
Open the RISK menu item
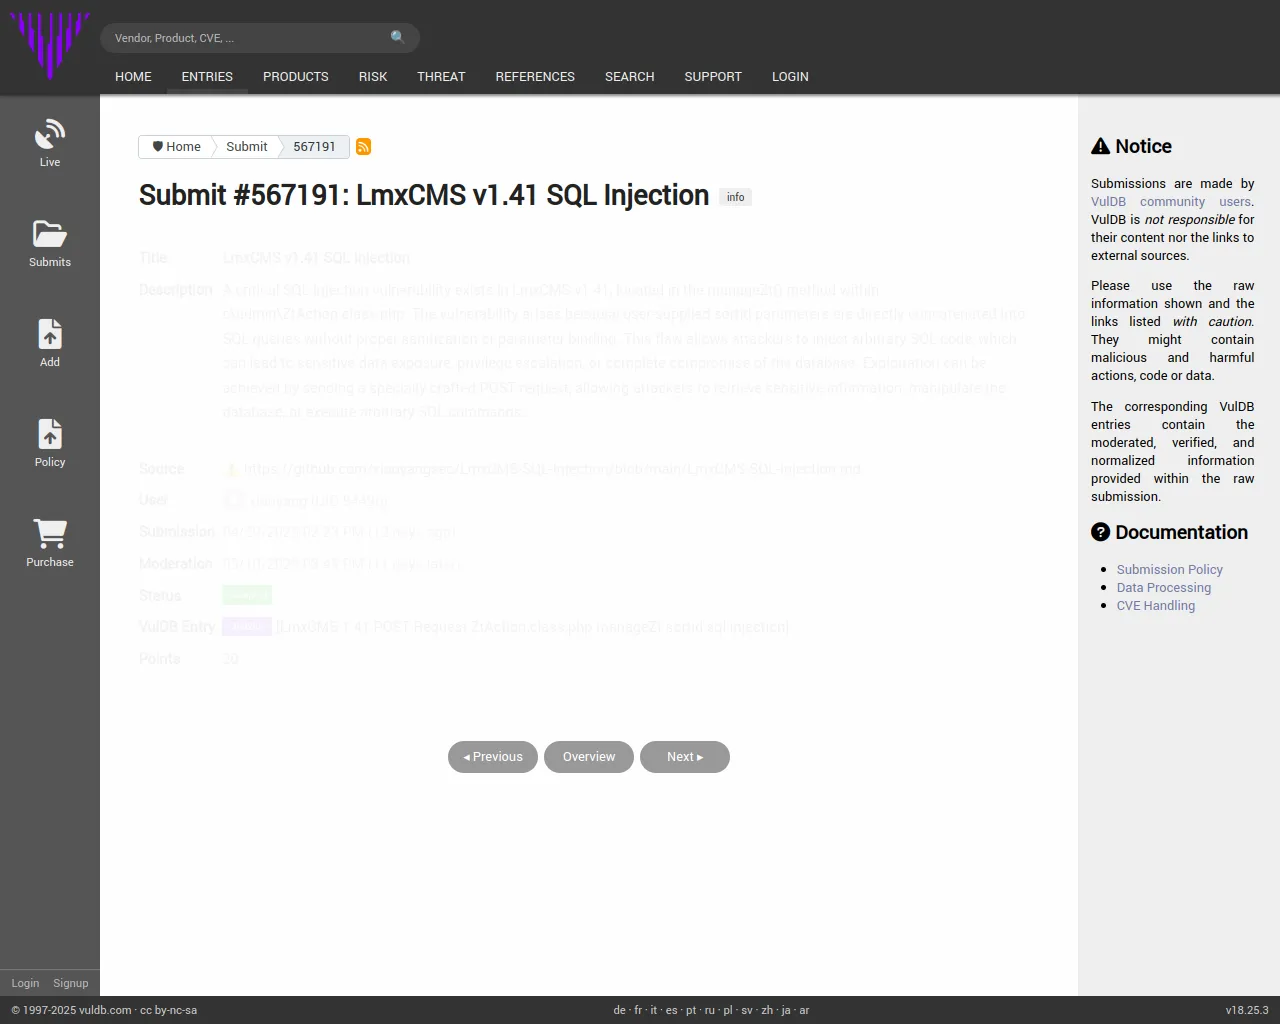click(x=373, y=77)
